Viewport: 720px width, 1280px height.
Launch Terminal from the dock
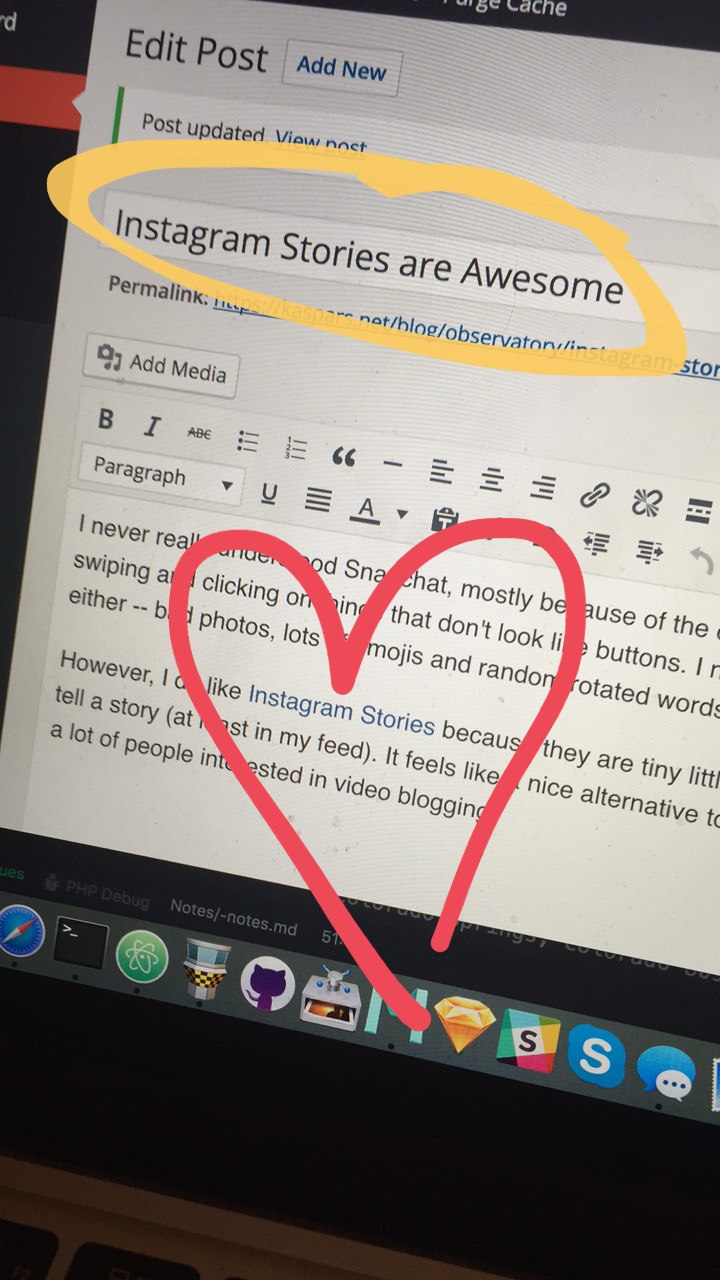(80, 945)
